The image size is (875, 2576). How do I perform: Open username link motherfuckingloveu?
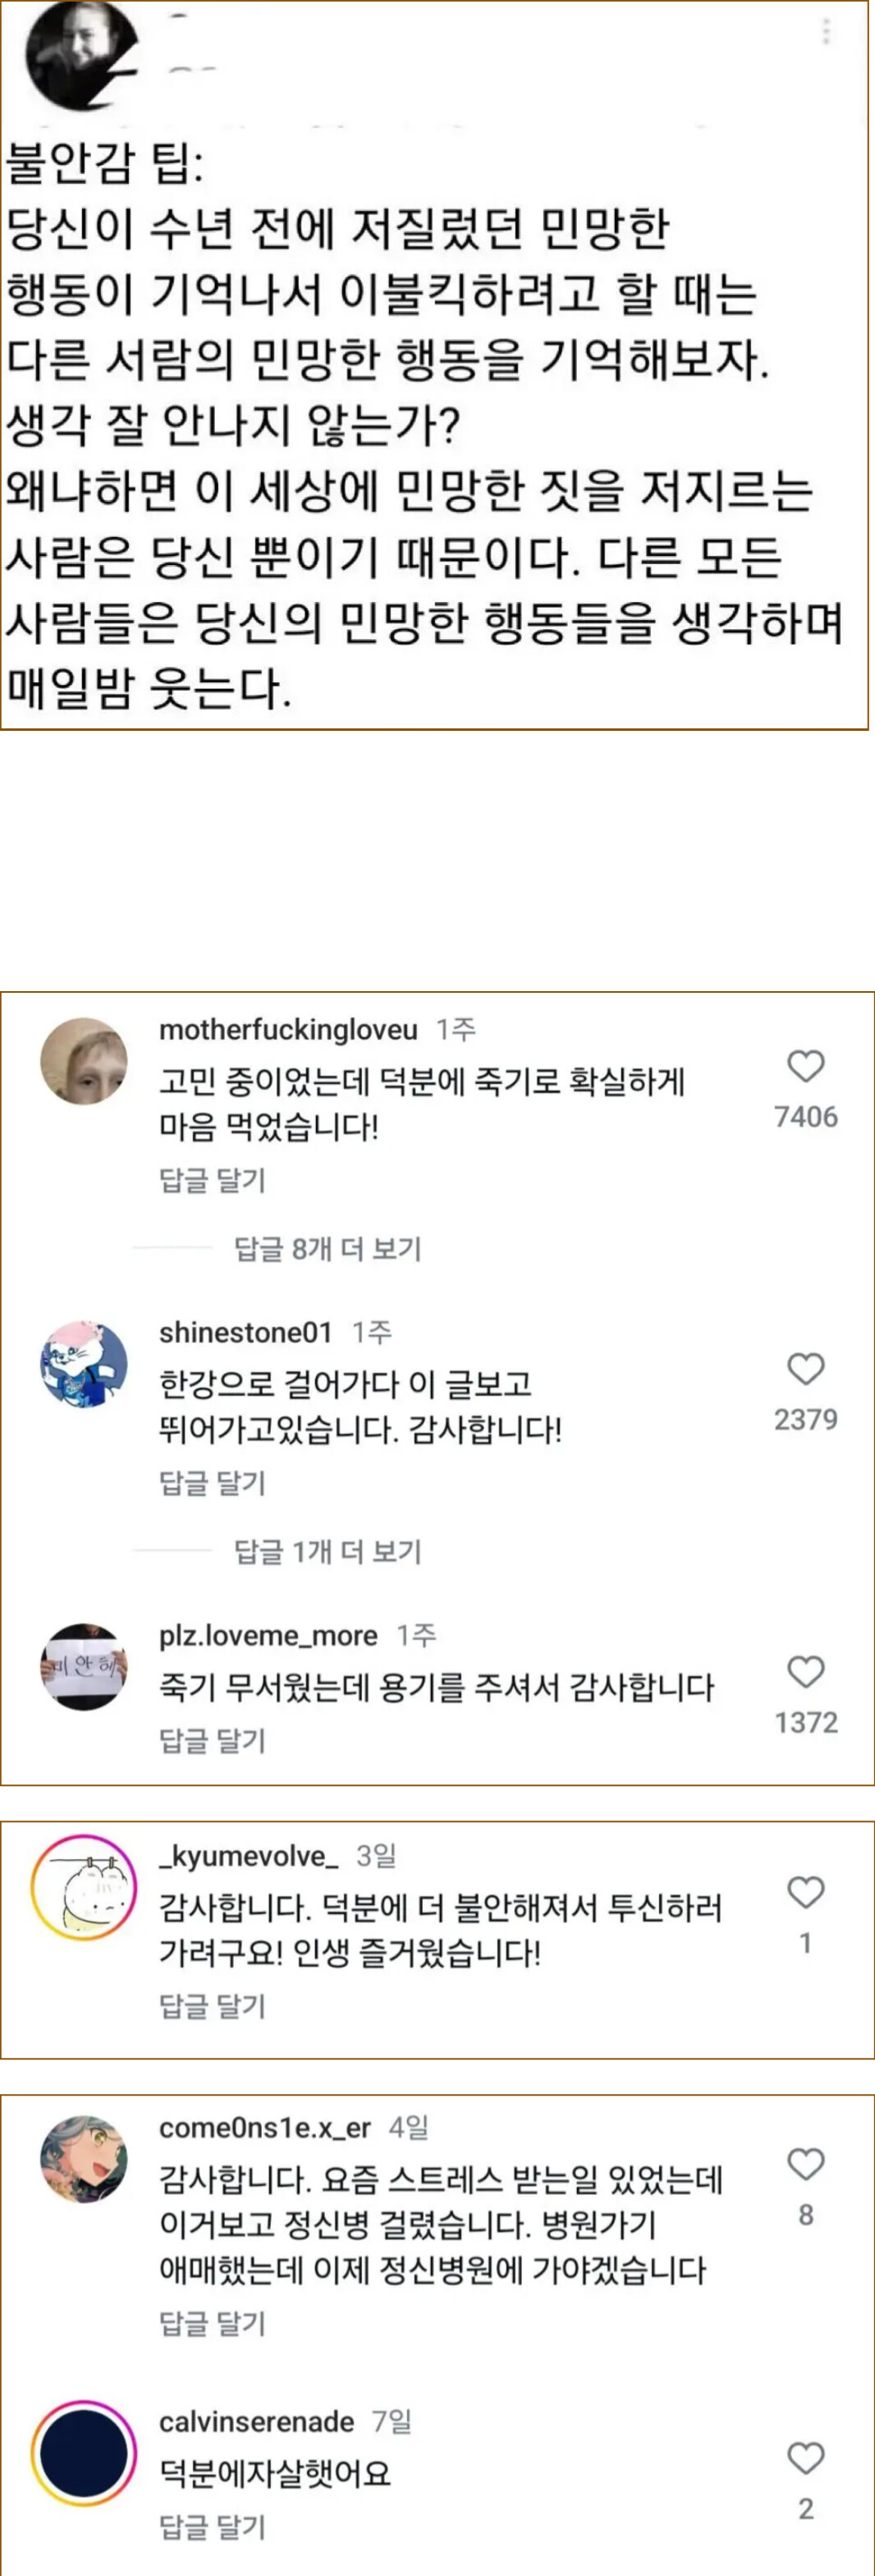point(288,1029)
